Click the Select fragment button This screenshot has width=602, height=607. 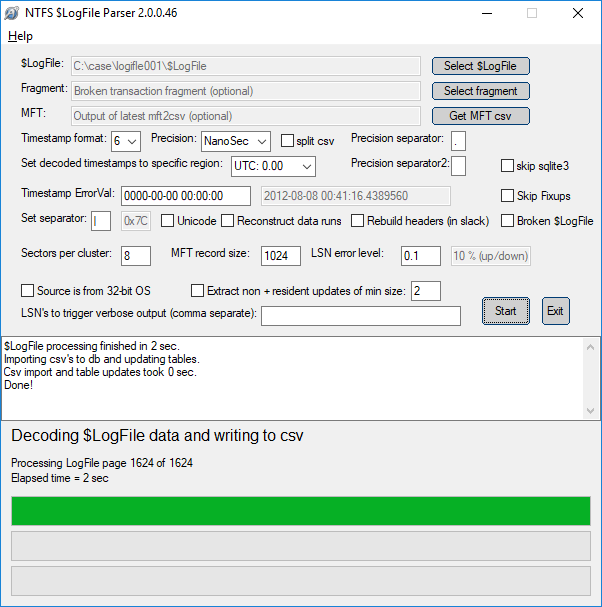click(x=480, y=91)
